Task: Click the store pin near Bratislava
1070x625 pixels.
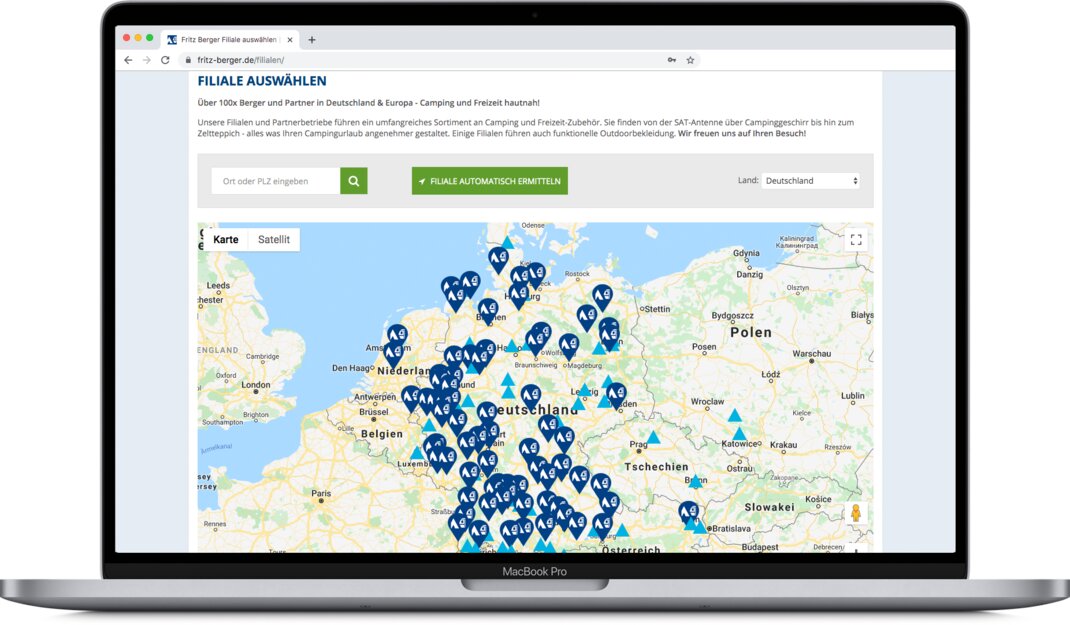Action: pos(688,512)
